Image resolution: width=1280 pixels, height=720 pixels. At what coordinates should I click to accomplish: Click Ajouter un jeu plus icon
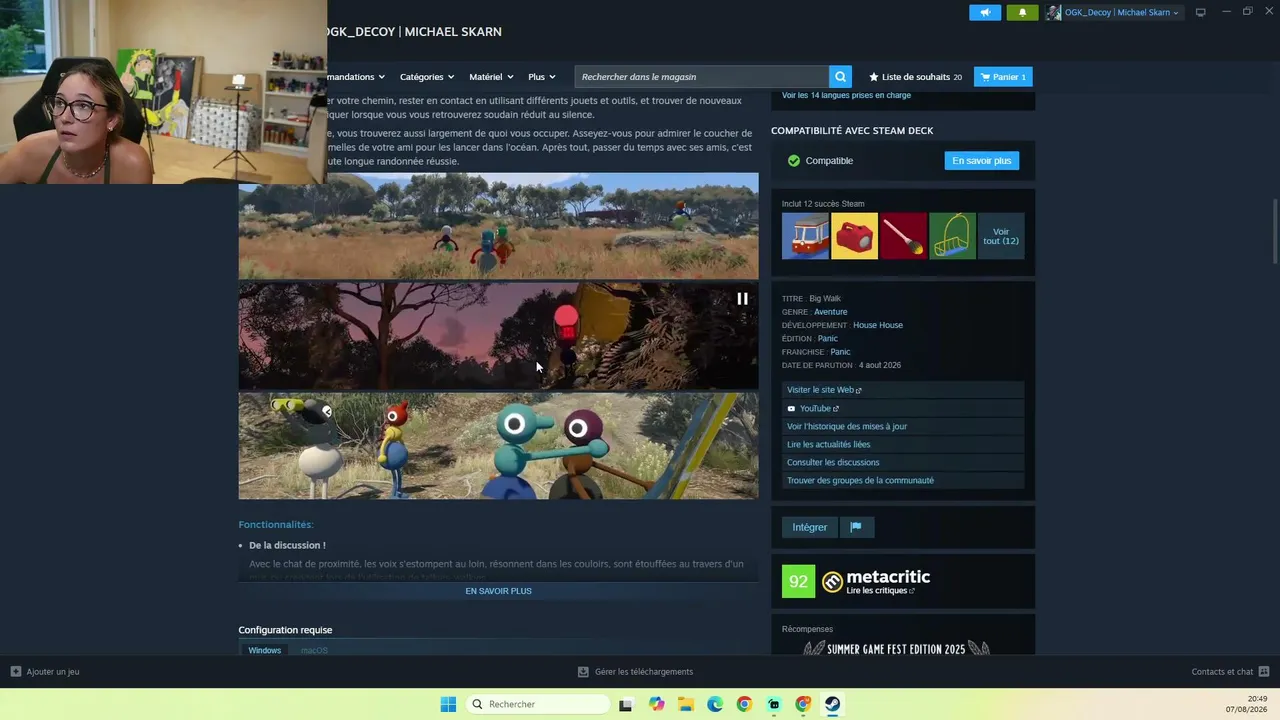click(x=16, y=672)
